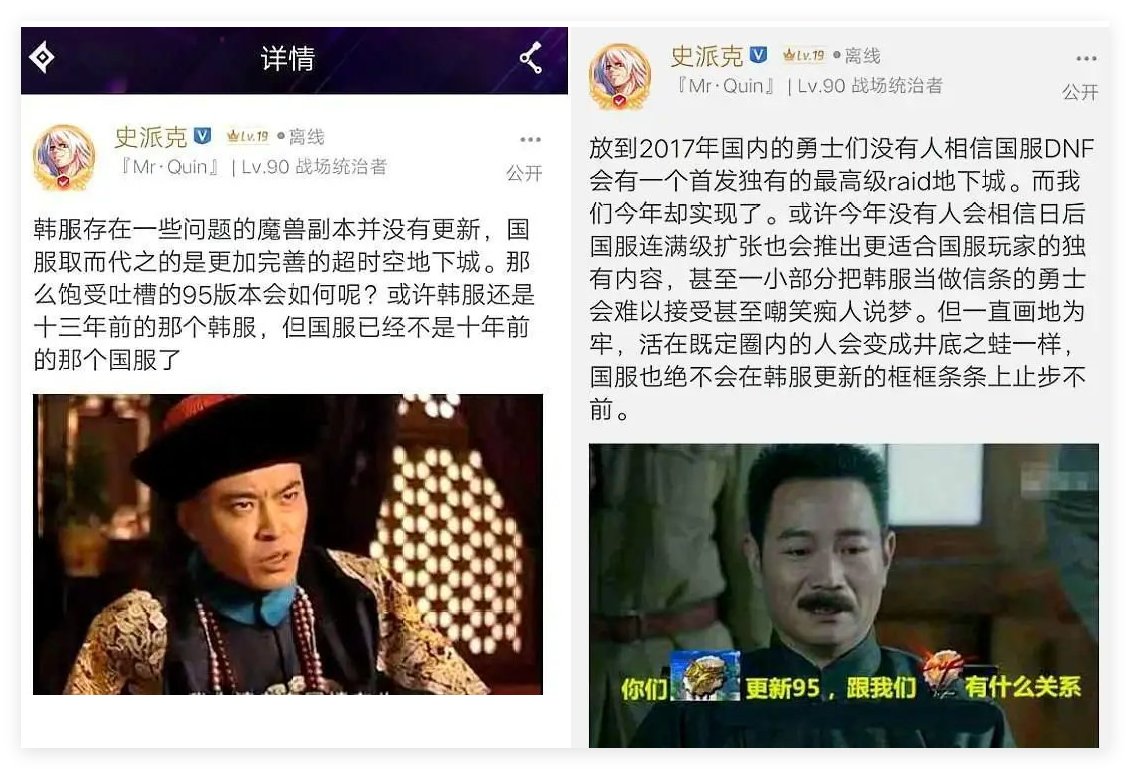1130x769 pixels.
Task: Tap verified badge next to left 史派克
Action: tap(203, 135)
